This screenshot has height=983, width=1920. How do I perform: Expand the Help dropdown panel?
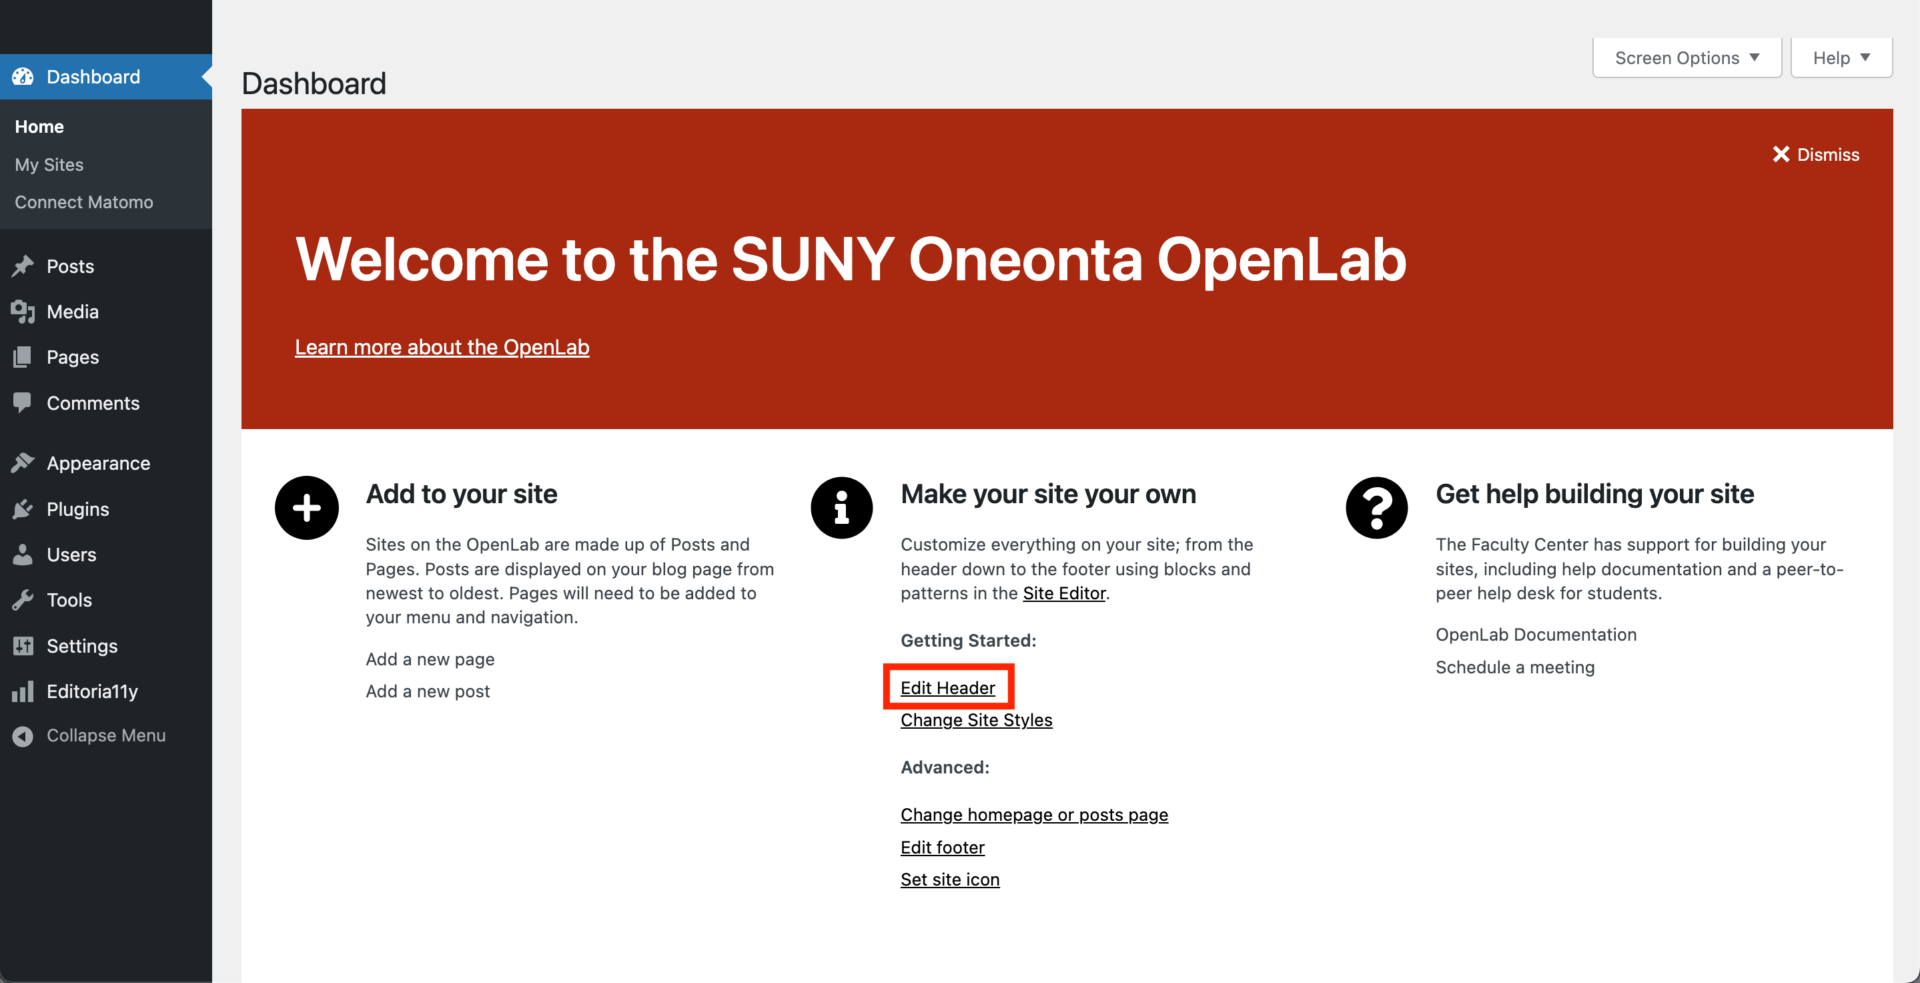pyautogui.click(x=1841, y=58)
